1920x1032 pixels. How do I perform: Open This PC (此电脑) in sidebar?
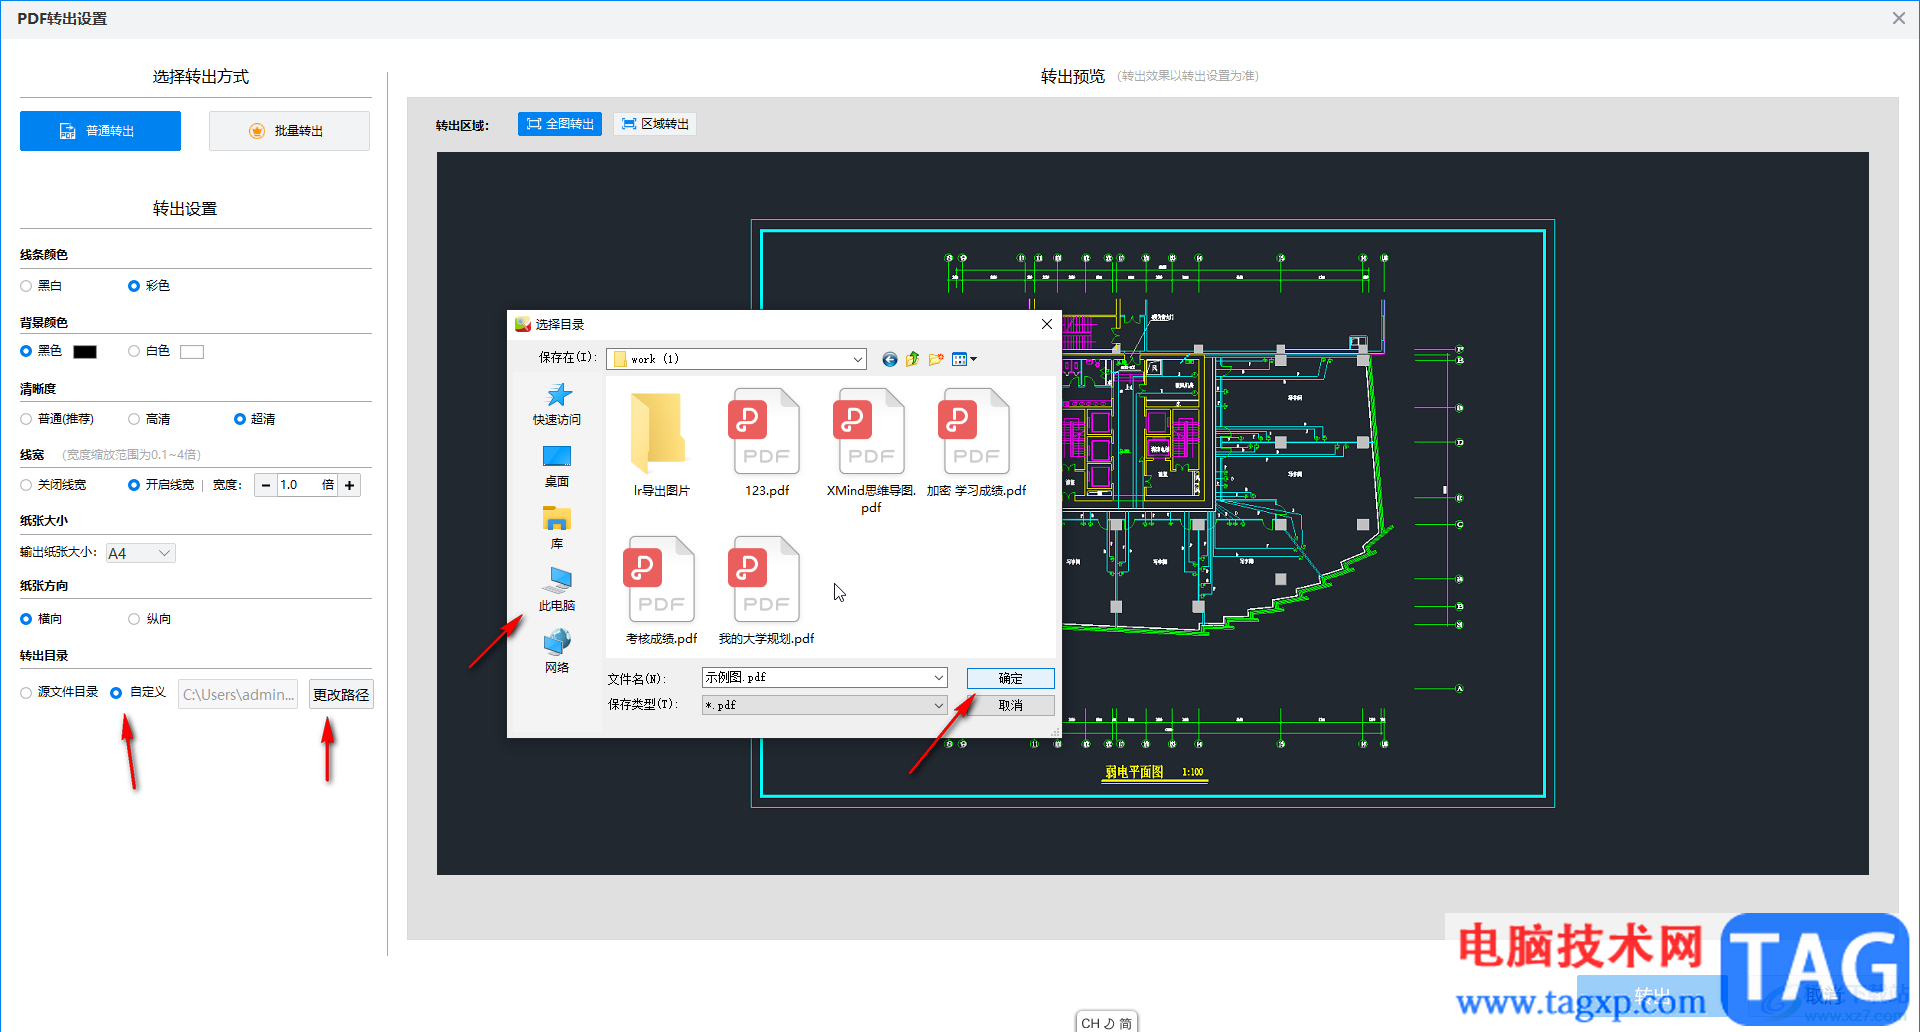click(557, 590)
